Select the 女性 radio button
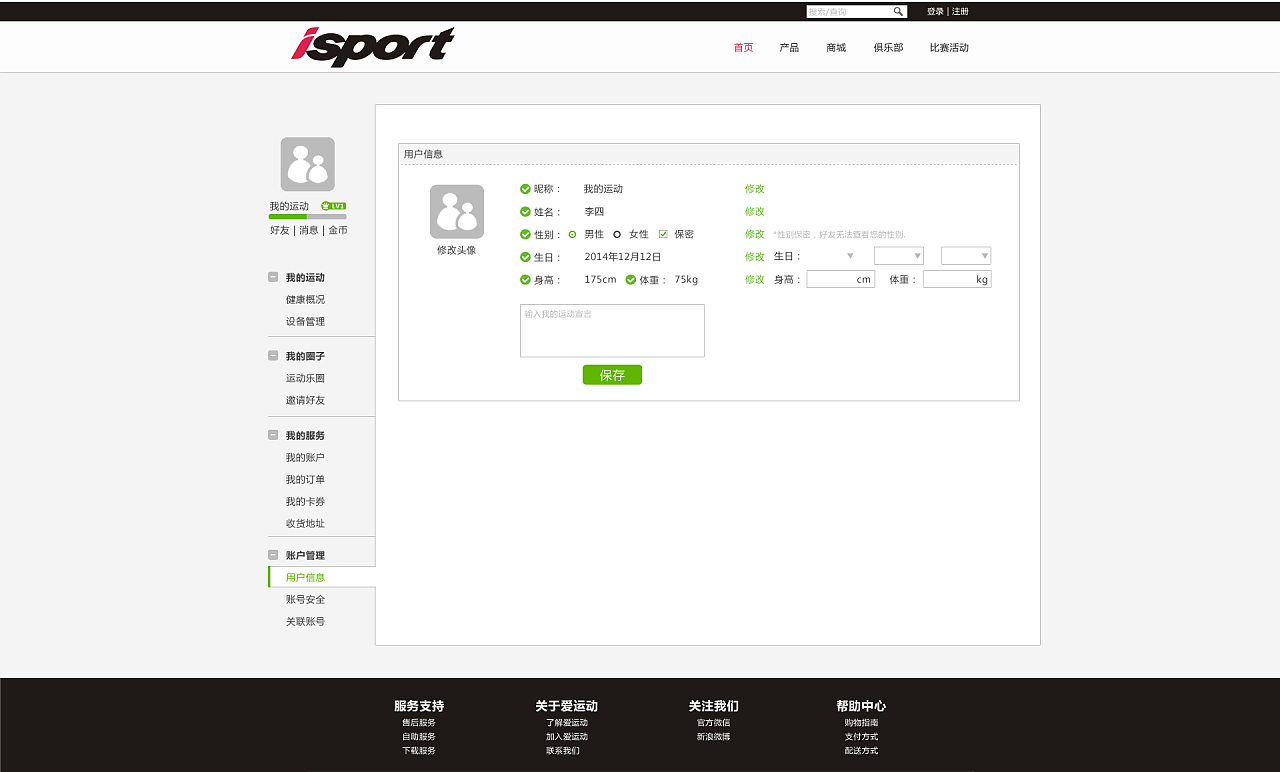This screenshot has height=772, width=1280. click(617, 235)
